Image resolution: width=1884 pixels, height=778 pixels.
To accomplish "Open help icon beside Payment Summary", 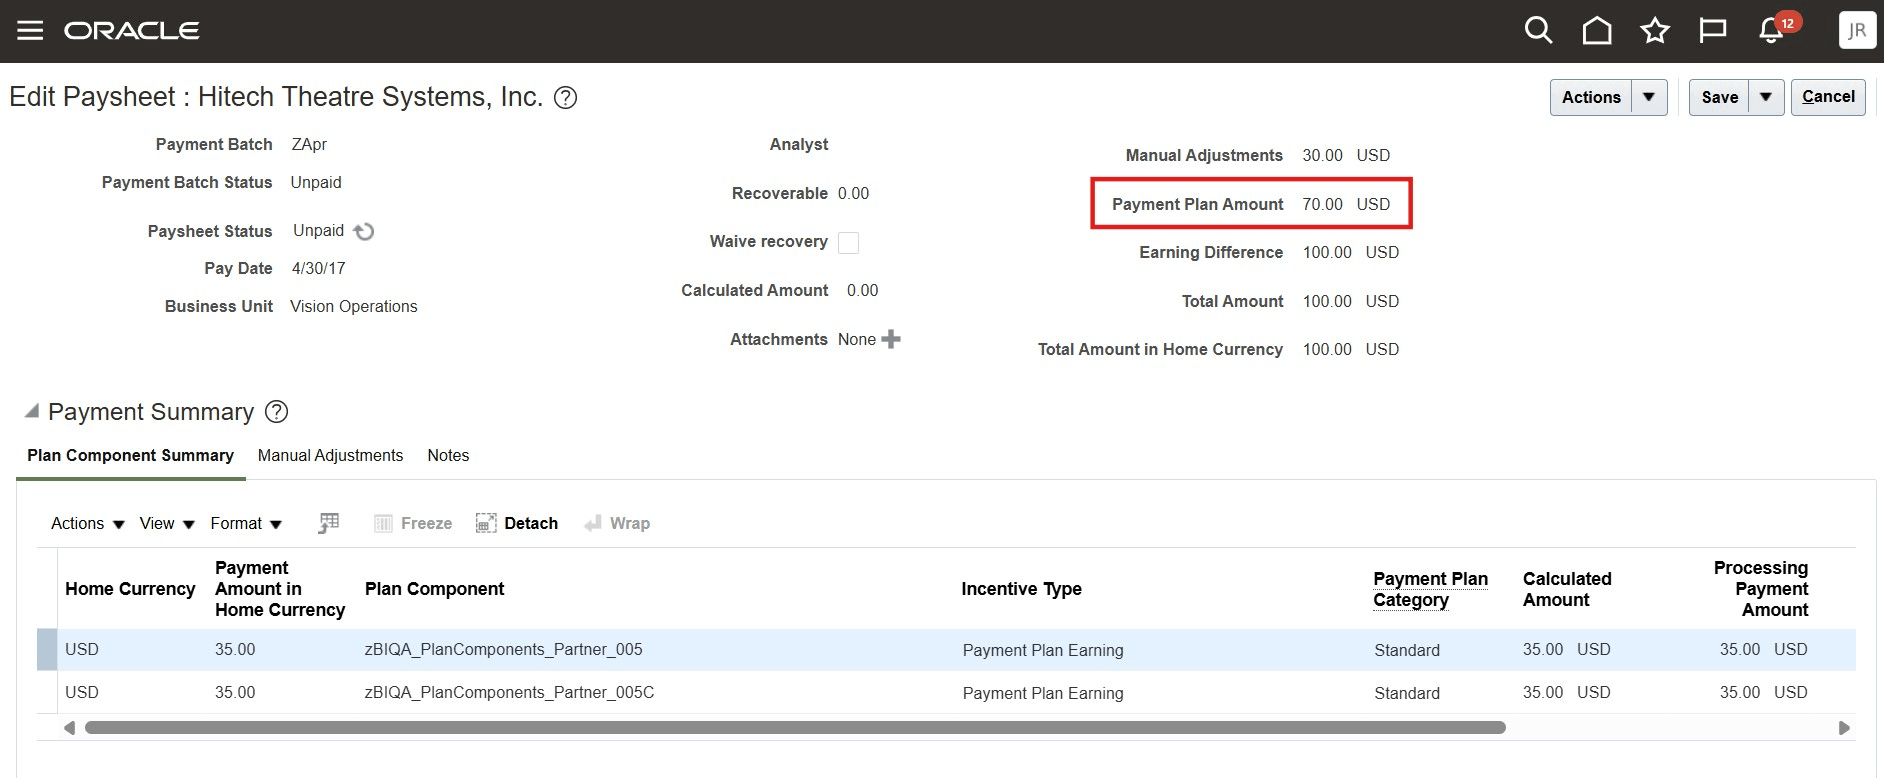I will tap(276, 412).
